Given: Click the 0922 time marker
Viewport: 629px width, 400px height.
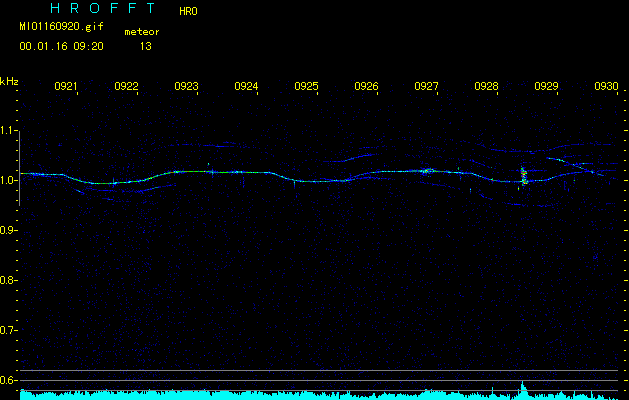Looking at the screenshot, I should (126, 86).
